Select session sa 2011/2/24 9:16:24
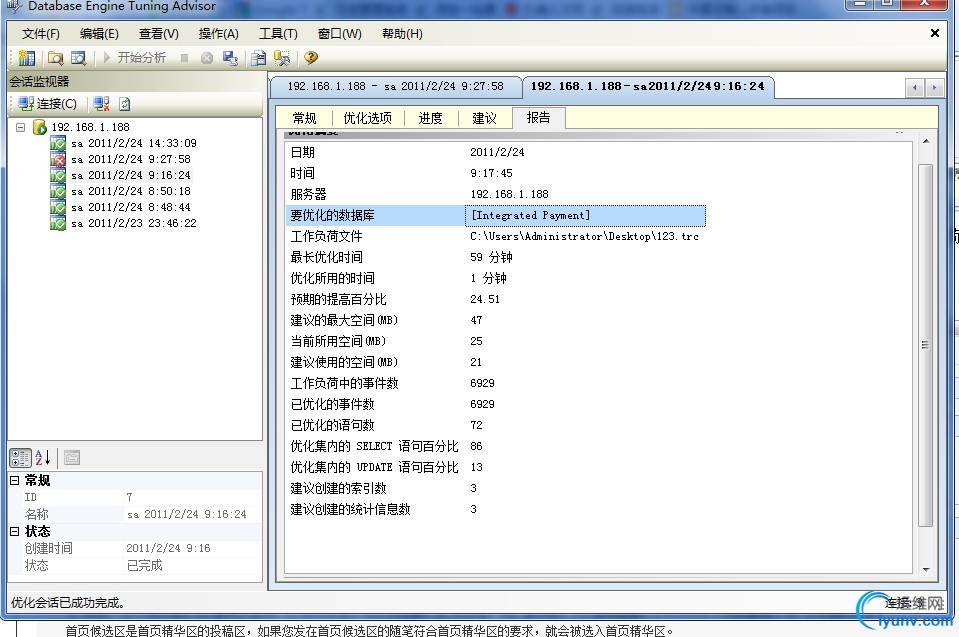The image size is (959, 637). tap(130, 175)
